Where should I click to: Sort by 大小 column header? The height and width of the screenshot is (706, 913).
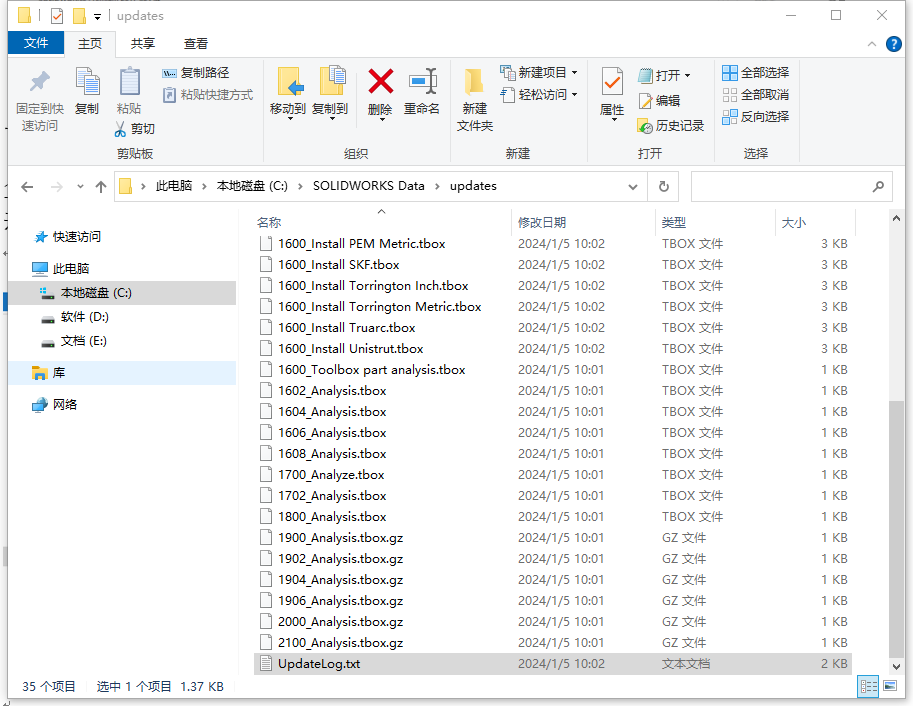click(x=794, y=223)
